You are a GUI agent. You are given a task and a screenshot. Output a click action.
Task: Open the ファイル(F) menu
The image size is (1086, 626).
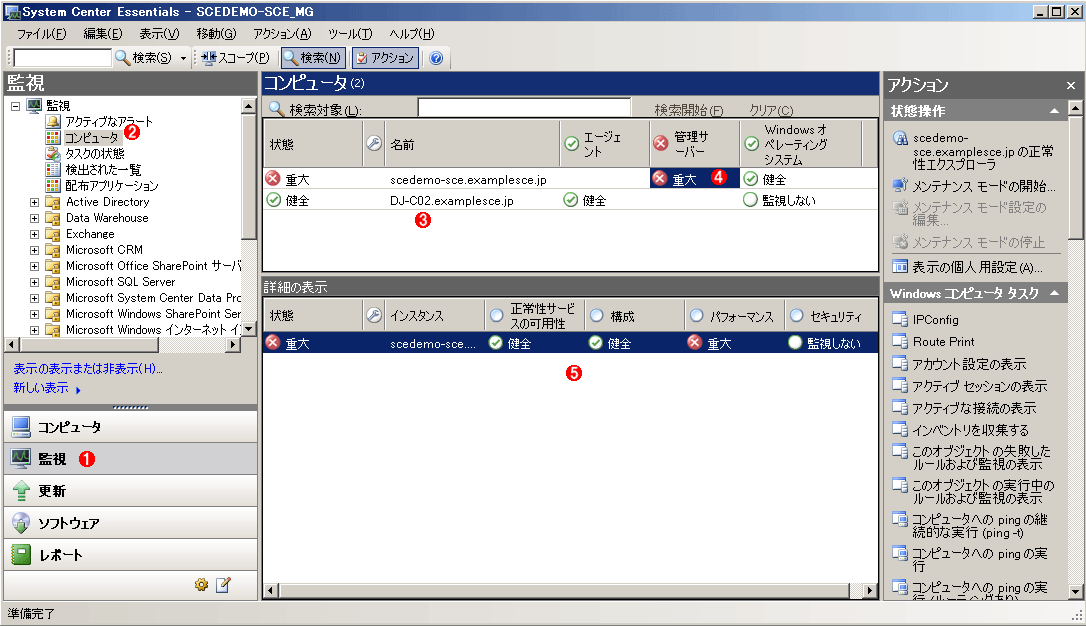(42, 34)
